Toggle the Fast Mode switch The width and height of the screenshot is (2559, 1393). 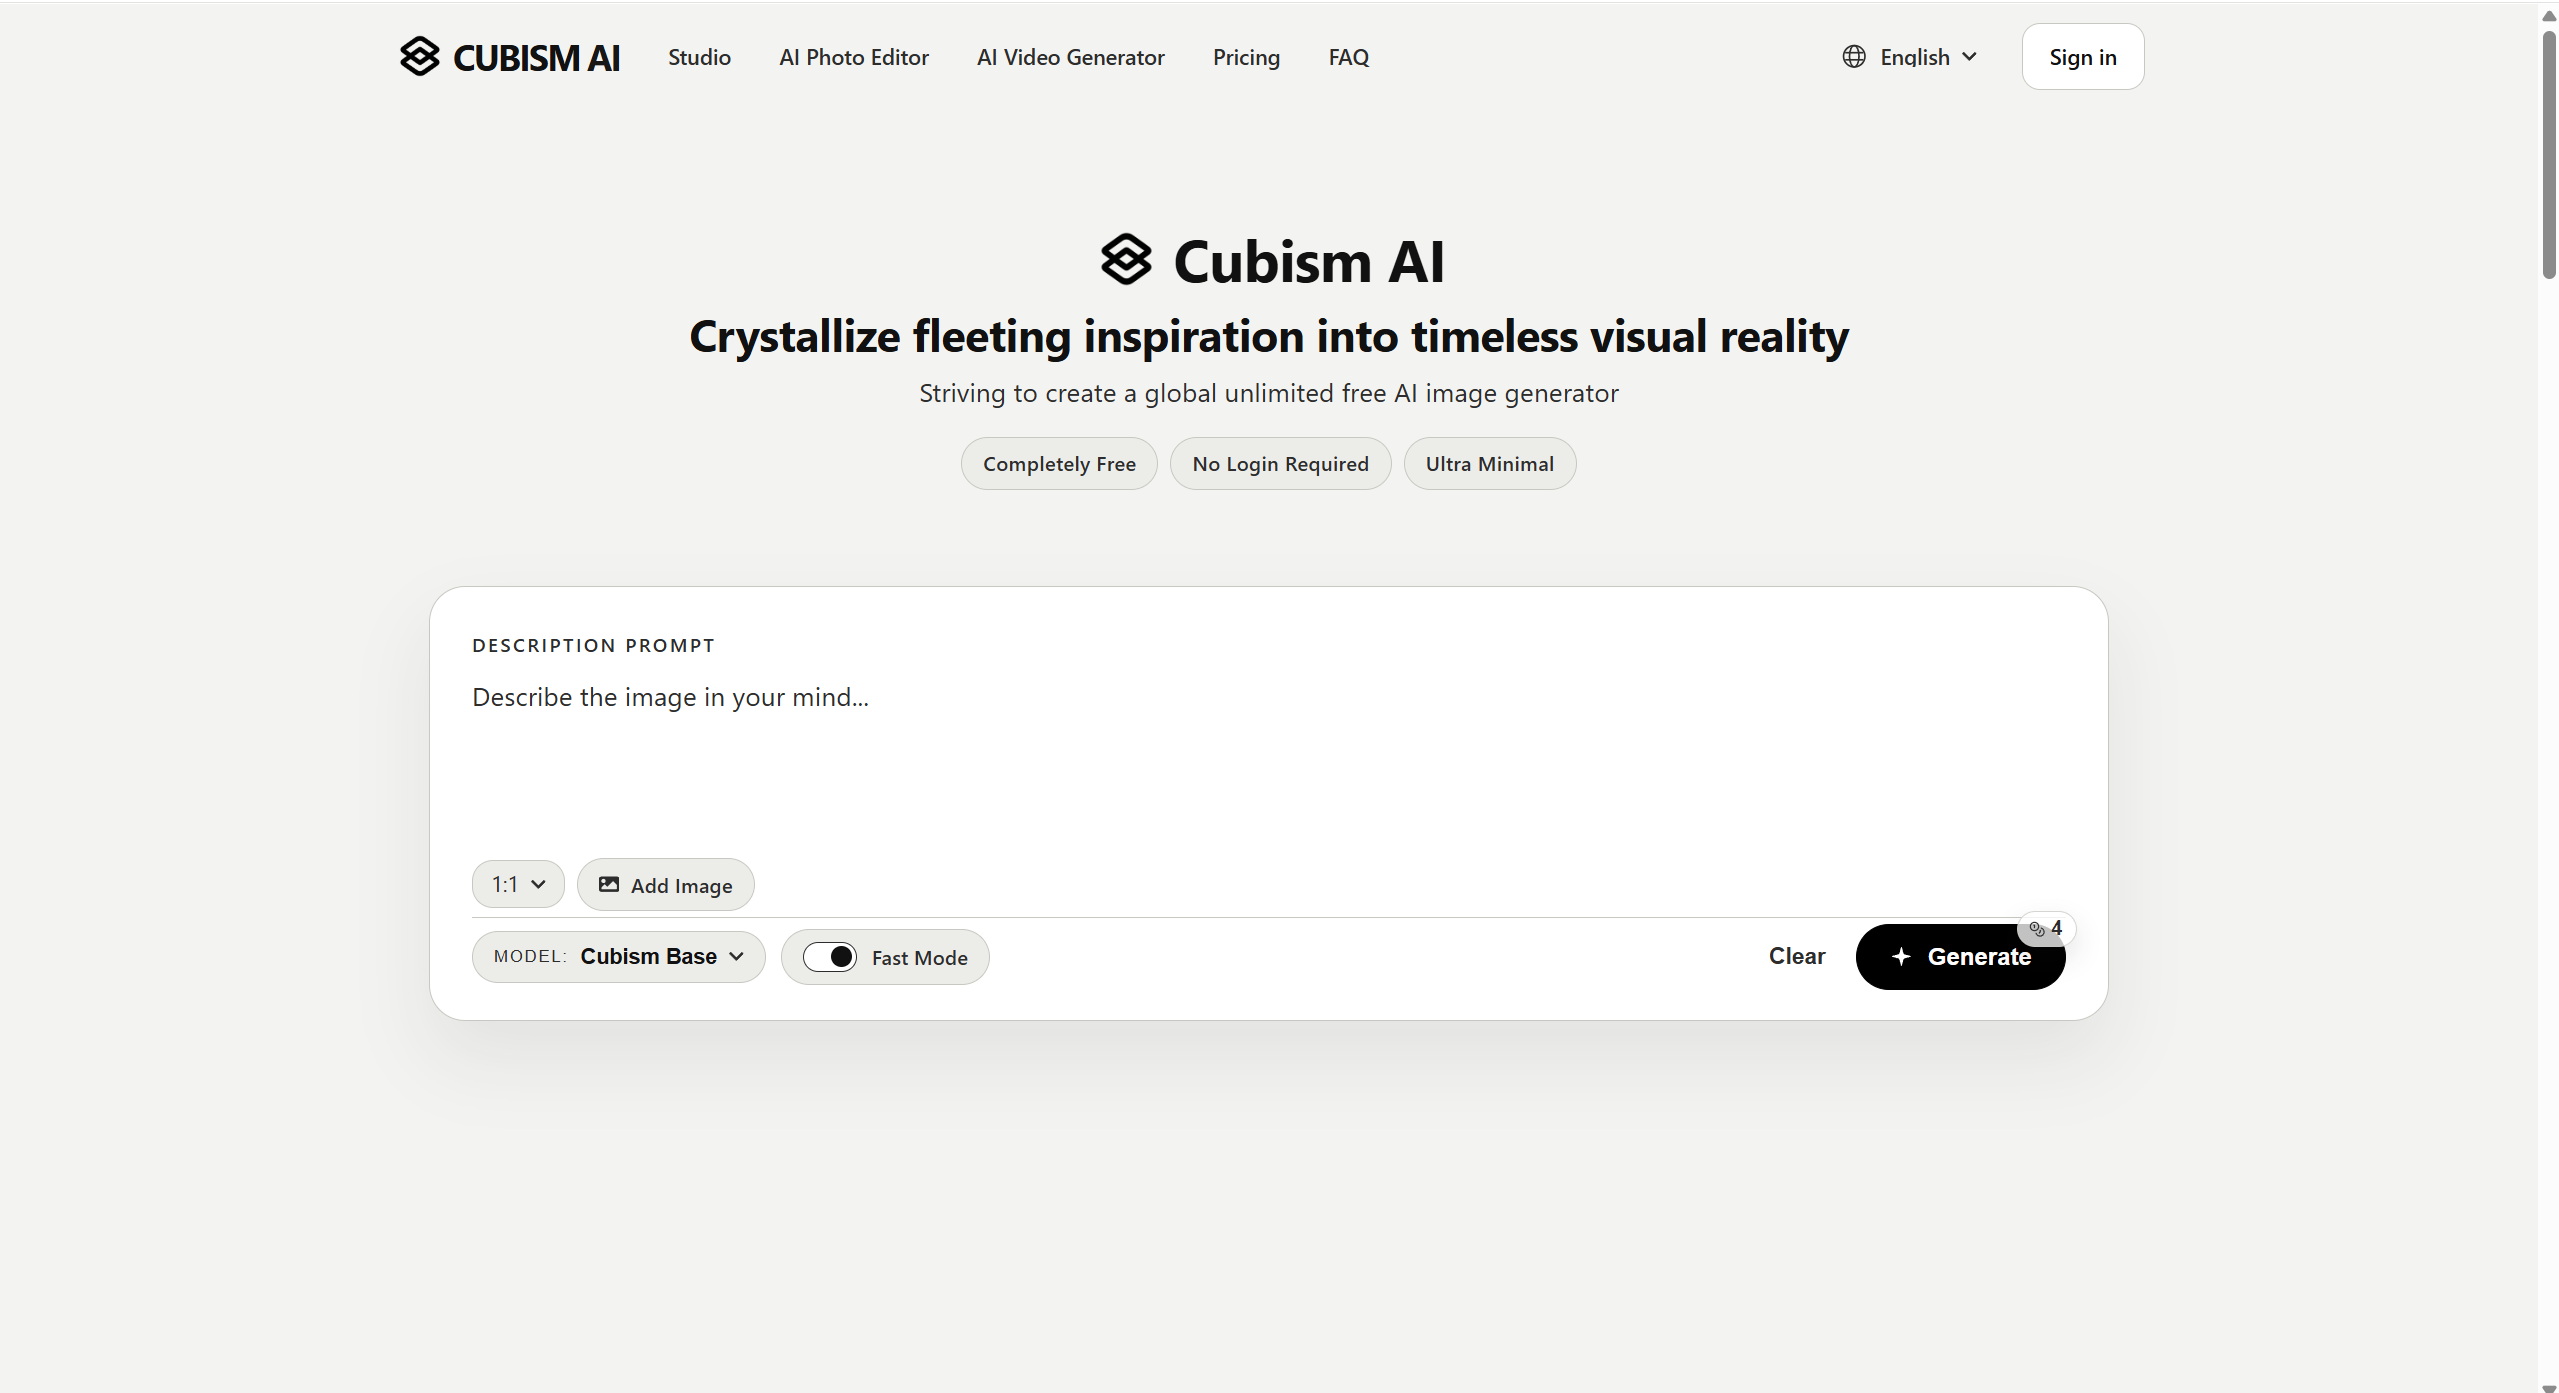pos(830,957)
